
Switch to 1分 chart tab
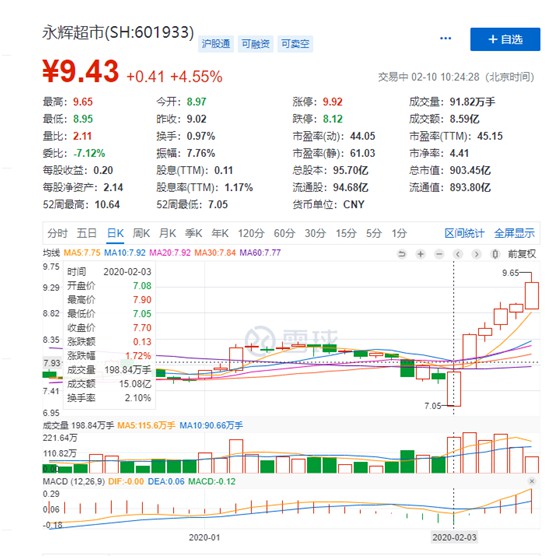pos(399,233)
